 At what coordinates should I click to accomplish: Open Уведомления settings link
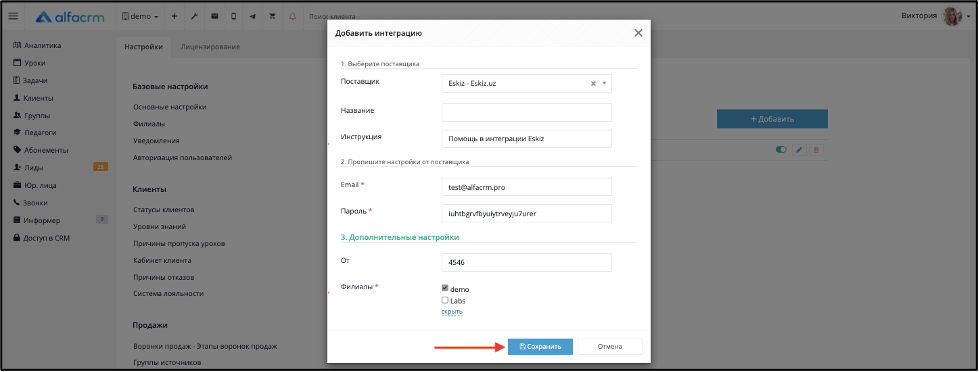tap(156, 140)
